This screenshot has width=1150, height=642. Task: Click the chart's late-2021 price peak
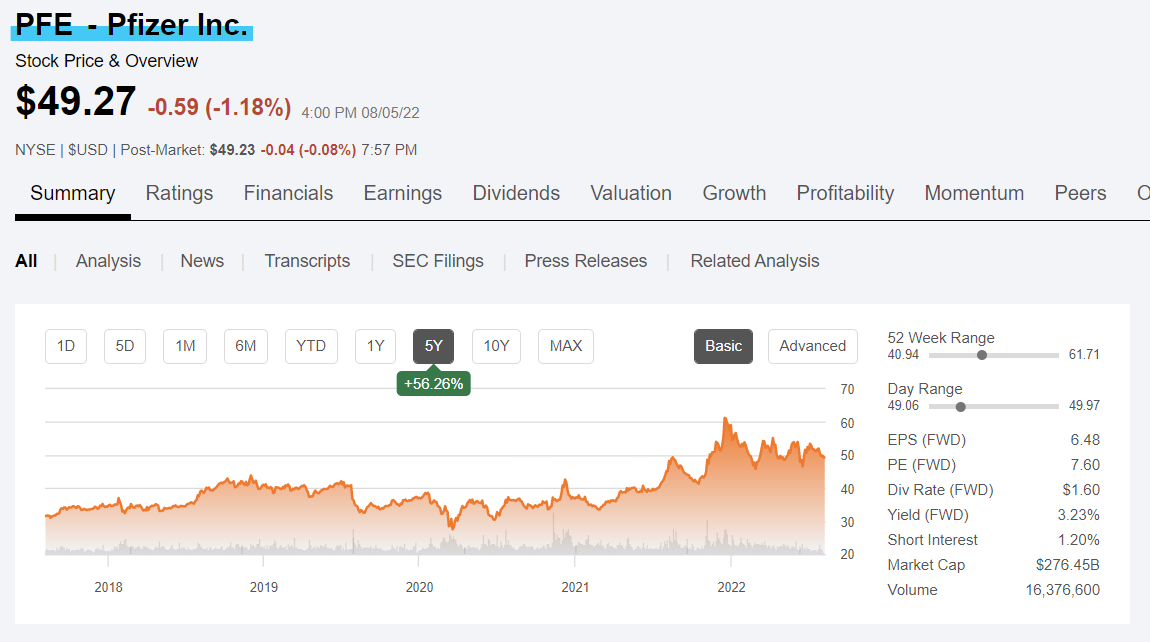coord(725,419)
